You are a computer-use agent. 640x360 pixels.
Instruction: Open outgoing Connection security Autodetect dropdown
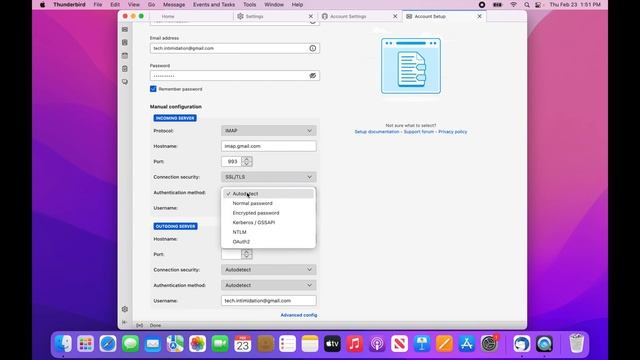269,270
